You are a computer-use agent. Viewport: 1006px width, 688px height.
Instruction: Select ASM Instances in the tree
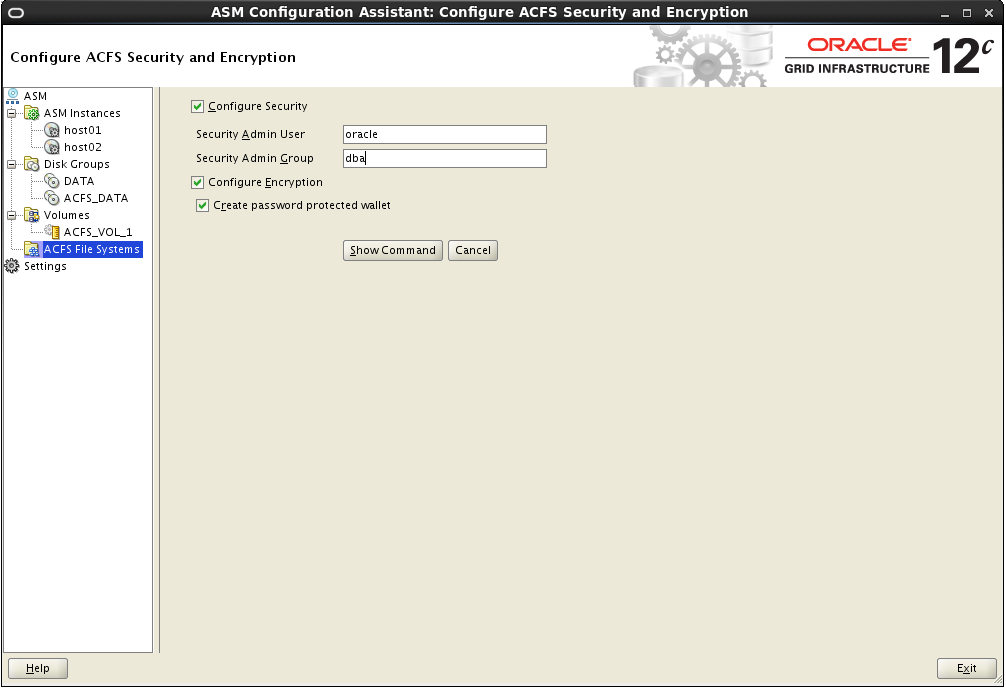click(82, 113)
